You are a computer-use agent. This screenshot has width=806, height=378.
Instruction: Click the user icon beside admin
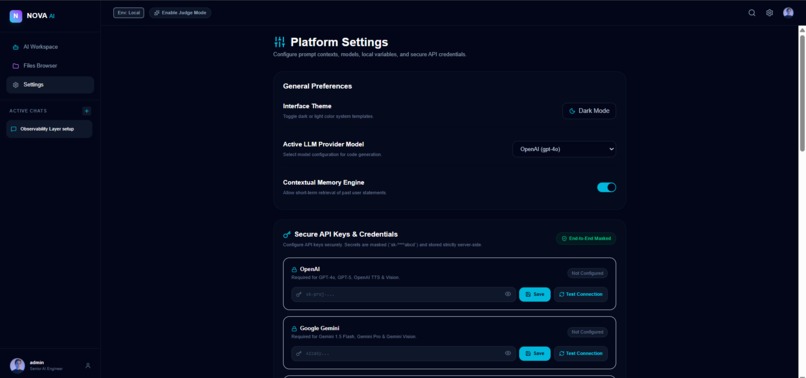coord(88,366)
